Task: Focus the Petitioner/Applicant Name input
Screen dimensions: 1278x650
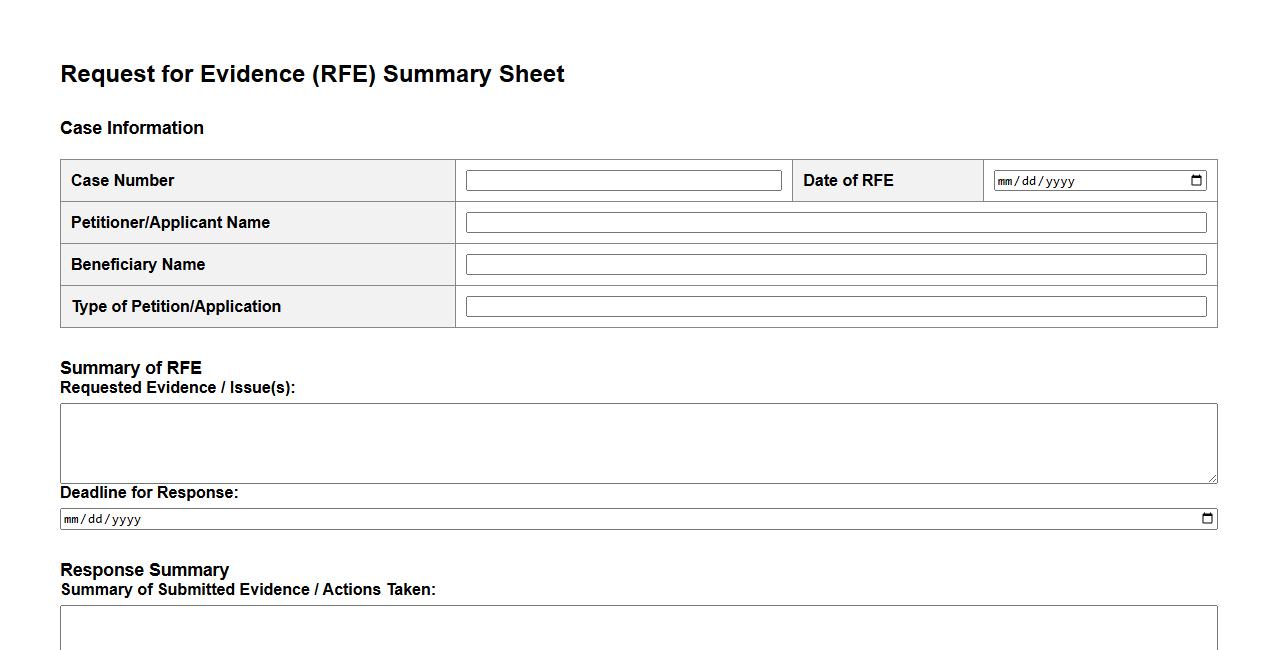Action: pos(835,223)
